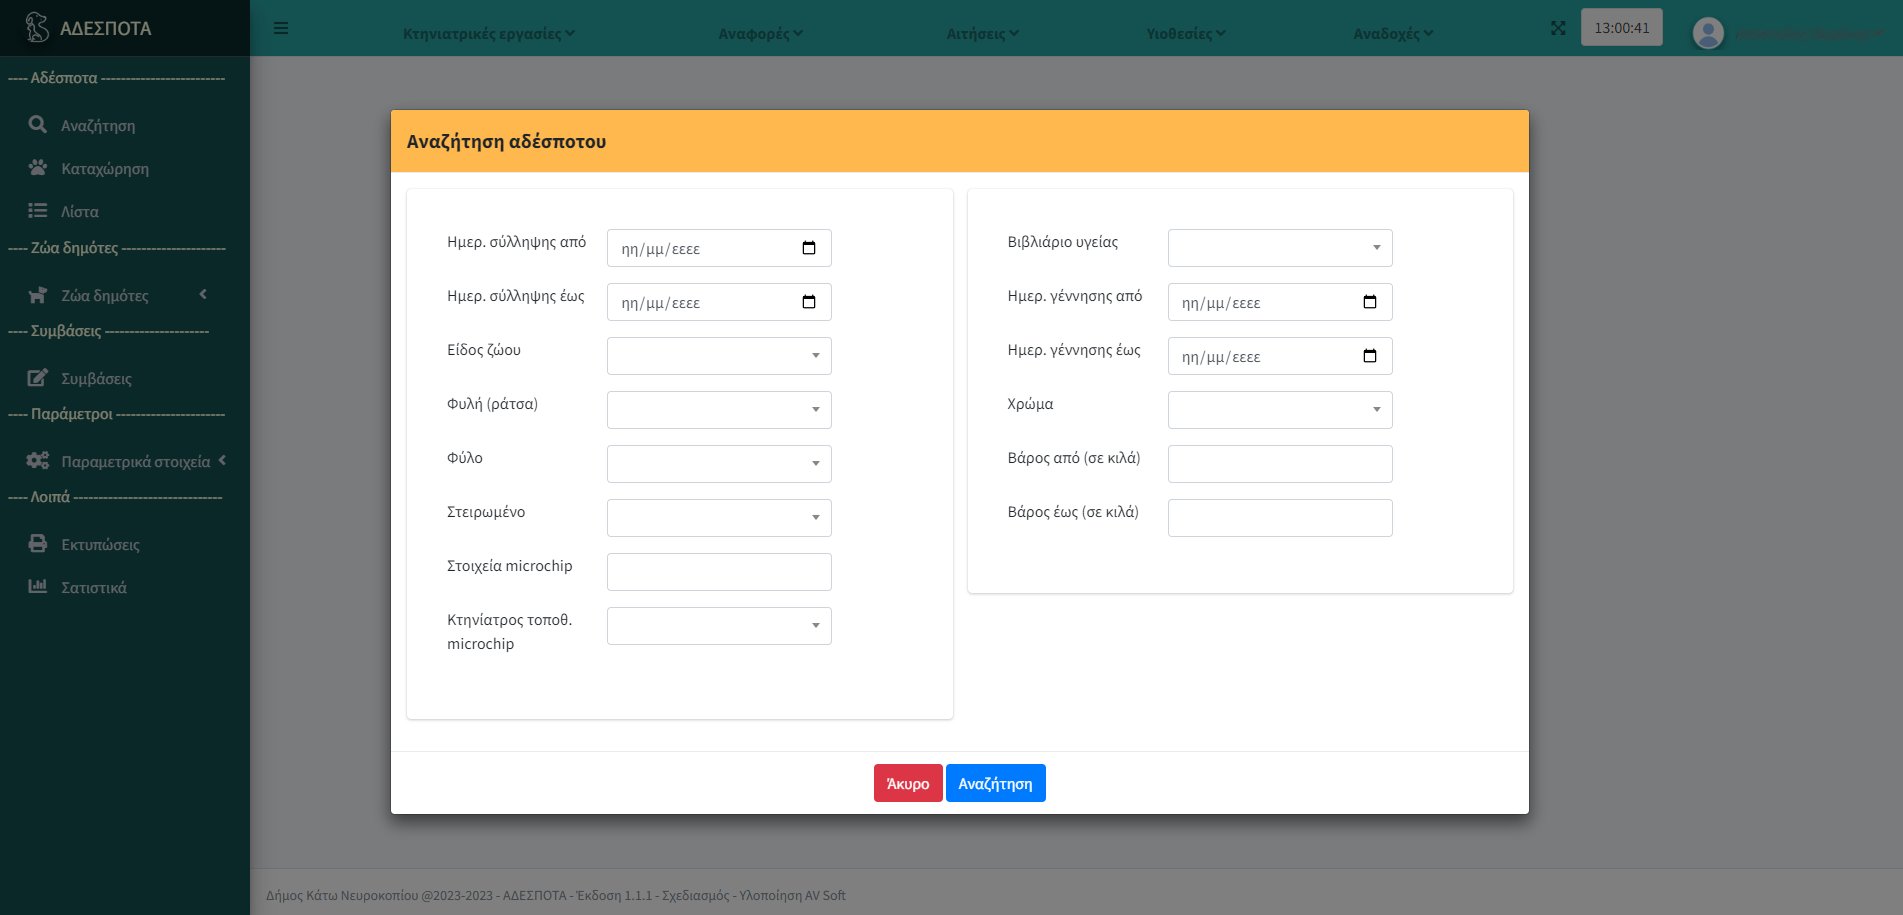Open the Βιβλιάριο υγείας dropdown
Viewport: 1903px width, 915px height.
(x=1280, y=248)
